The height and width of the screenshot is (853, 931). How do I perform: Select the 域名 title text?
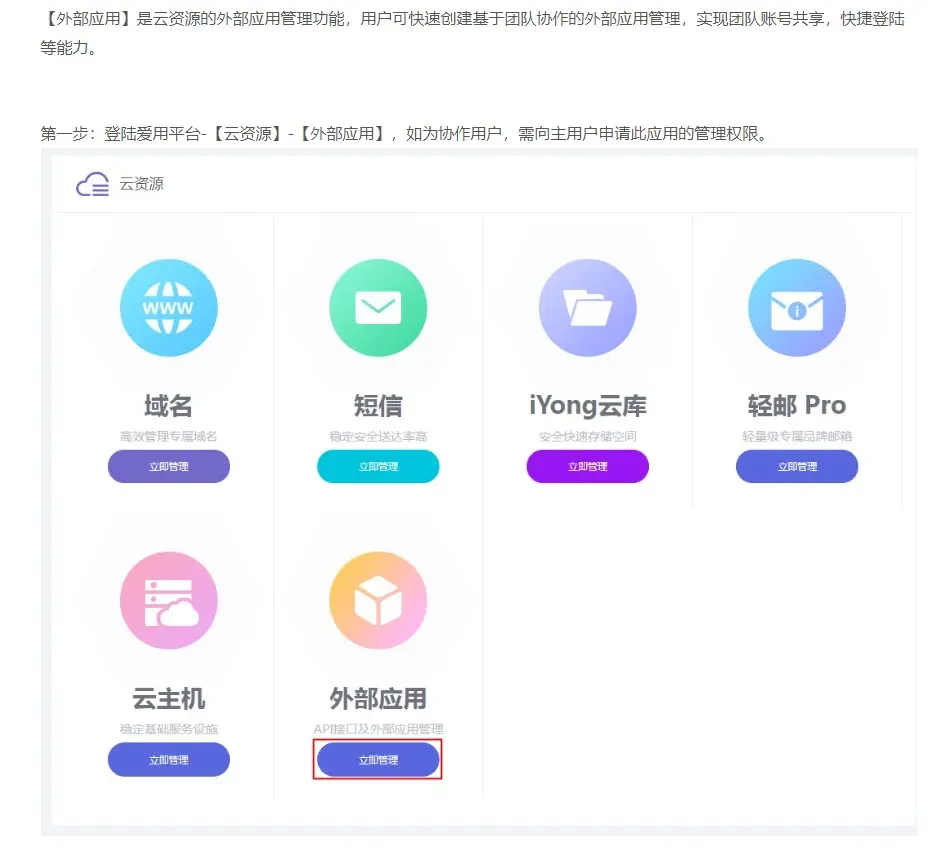168,406
